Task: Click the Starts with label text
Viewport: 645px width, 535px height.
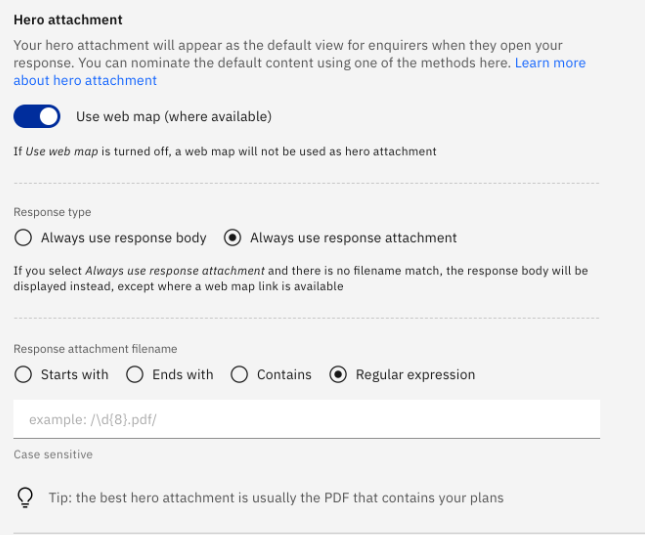Action: pos(74,375)
